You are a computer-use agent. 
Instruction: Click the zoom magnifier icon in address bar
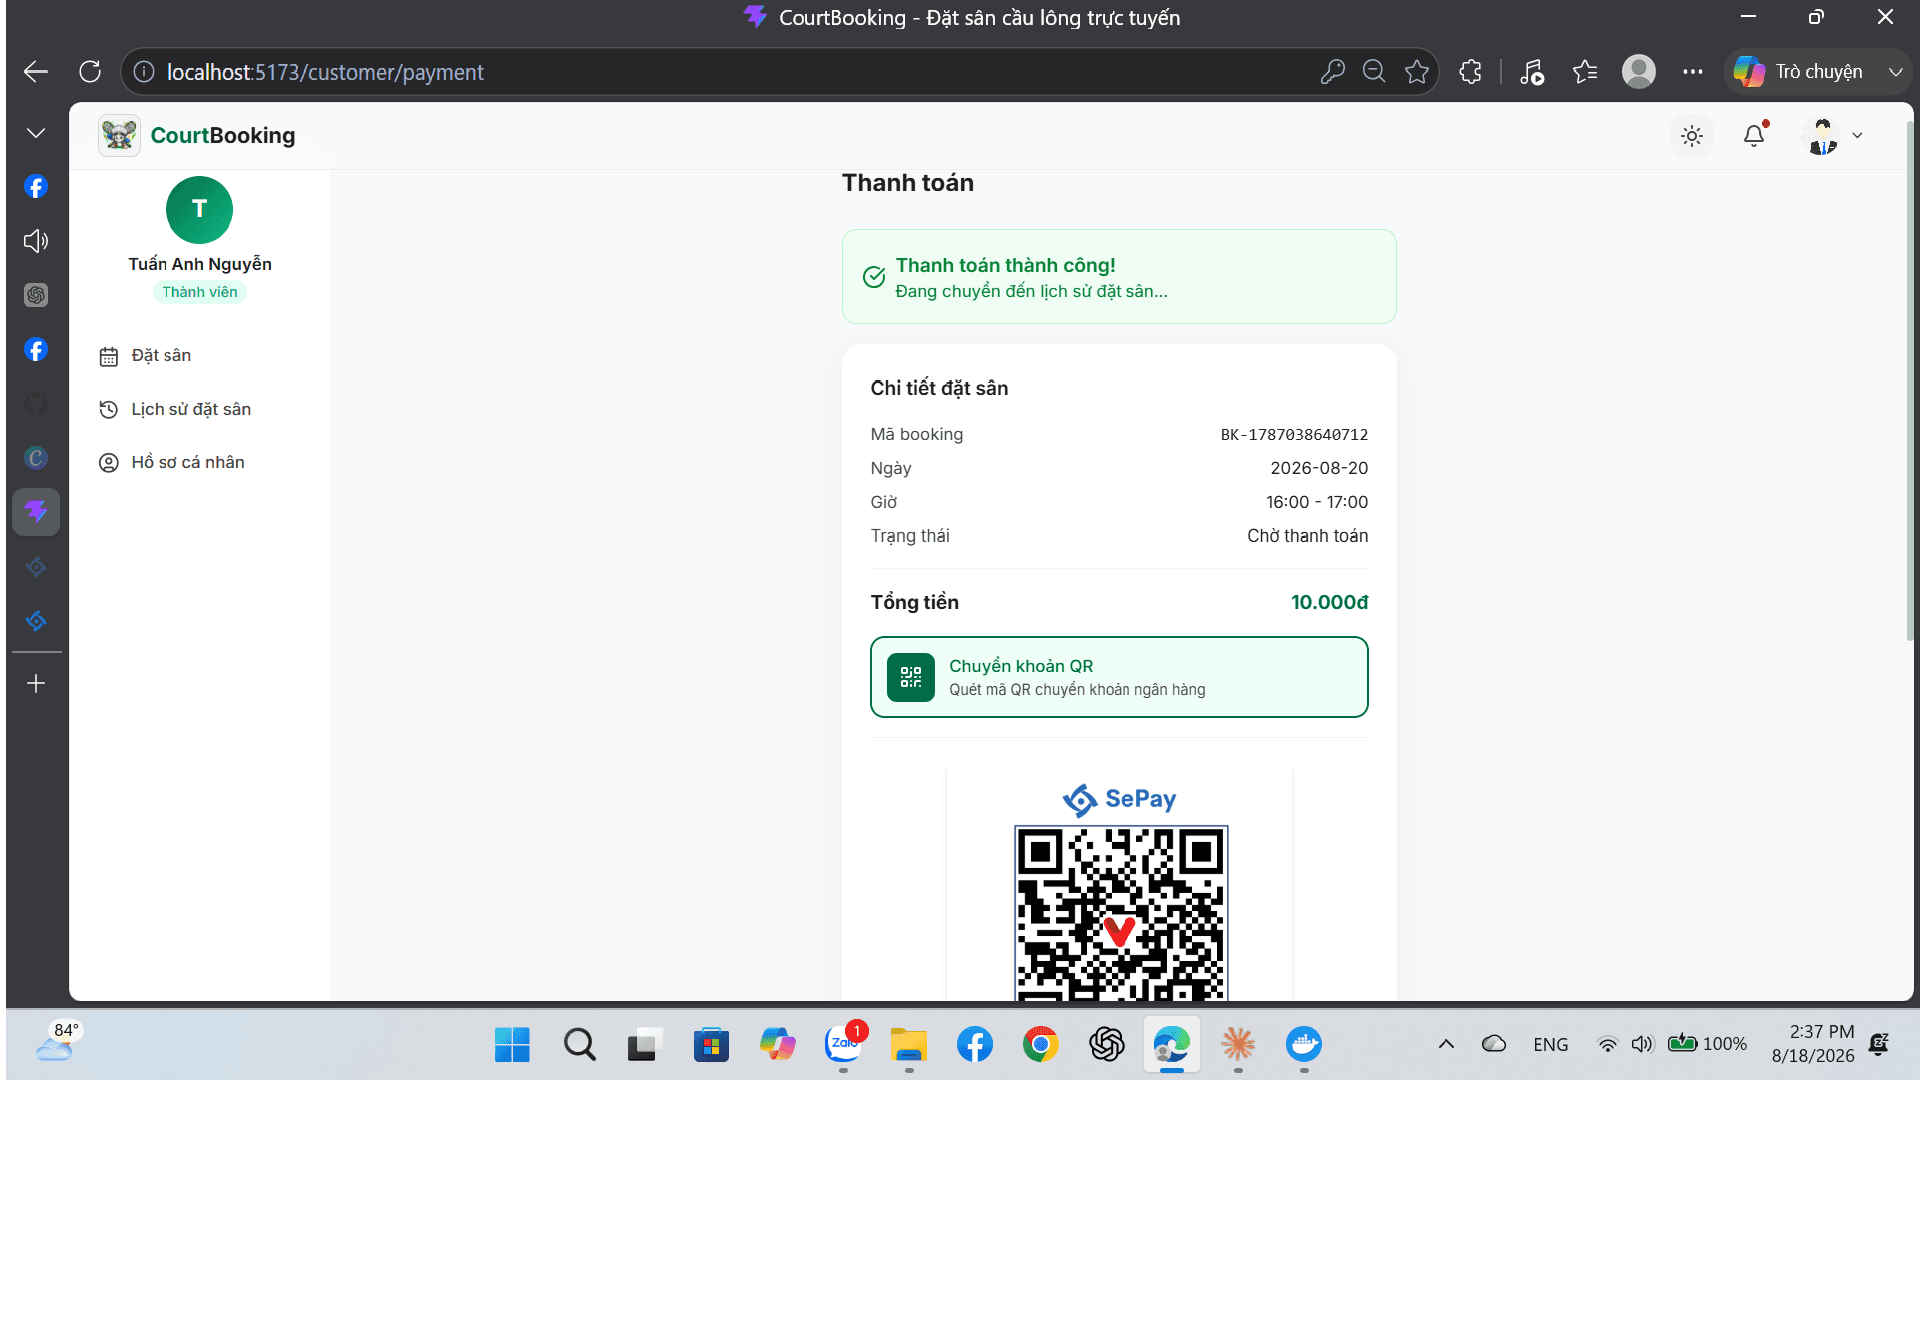[x=1374, y=72]
